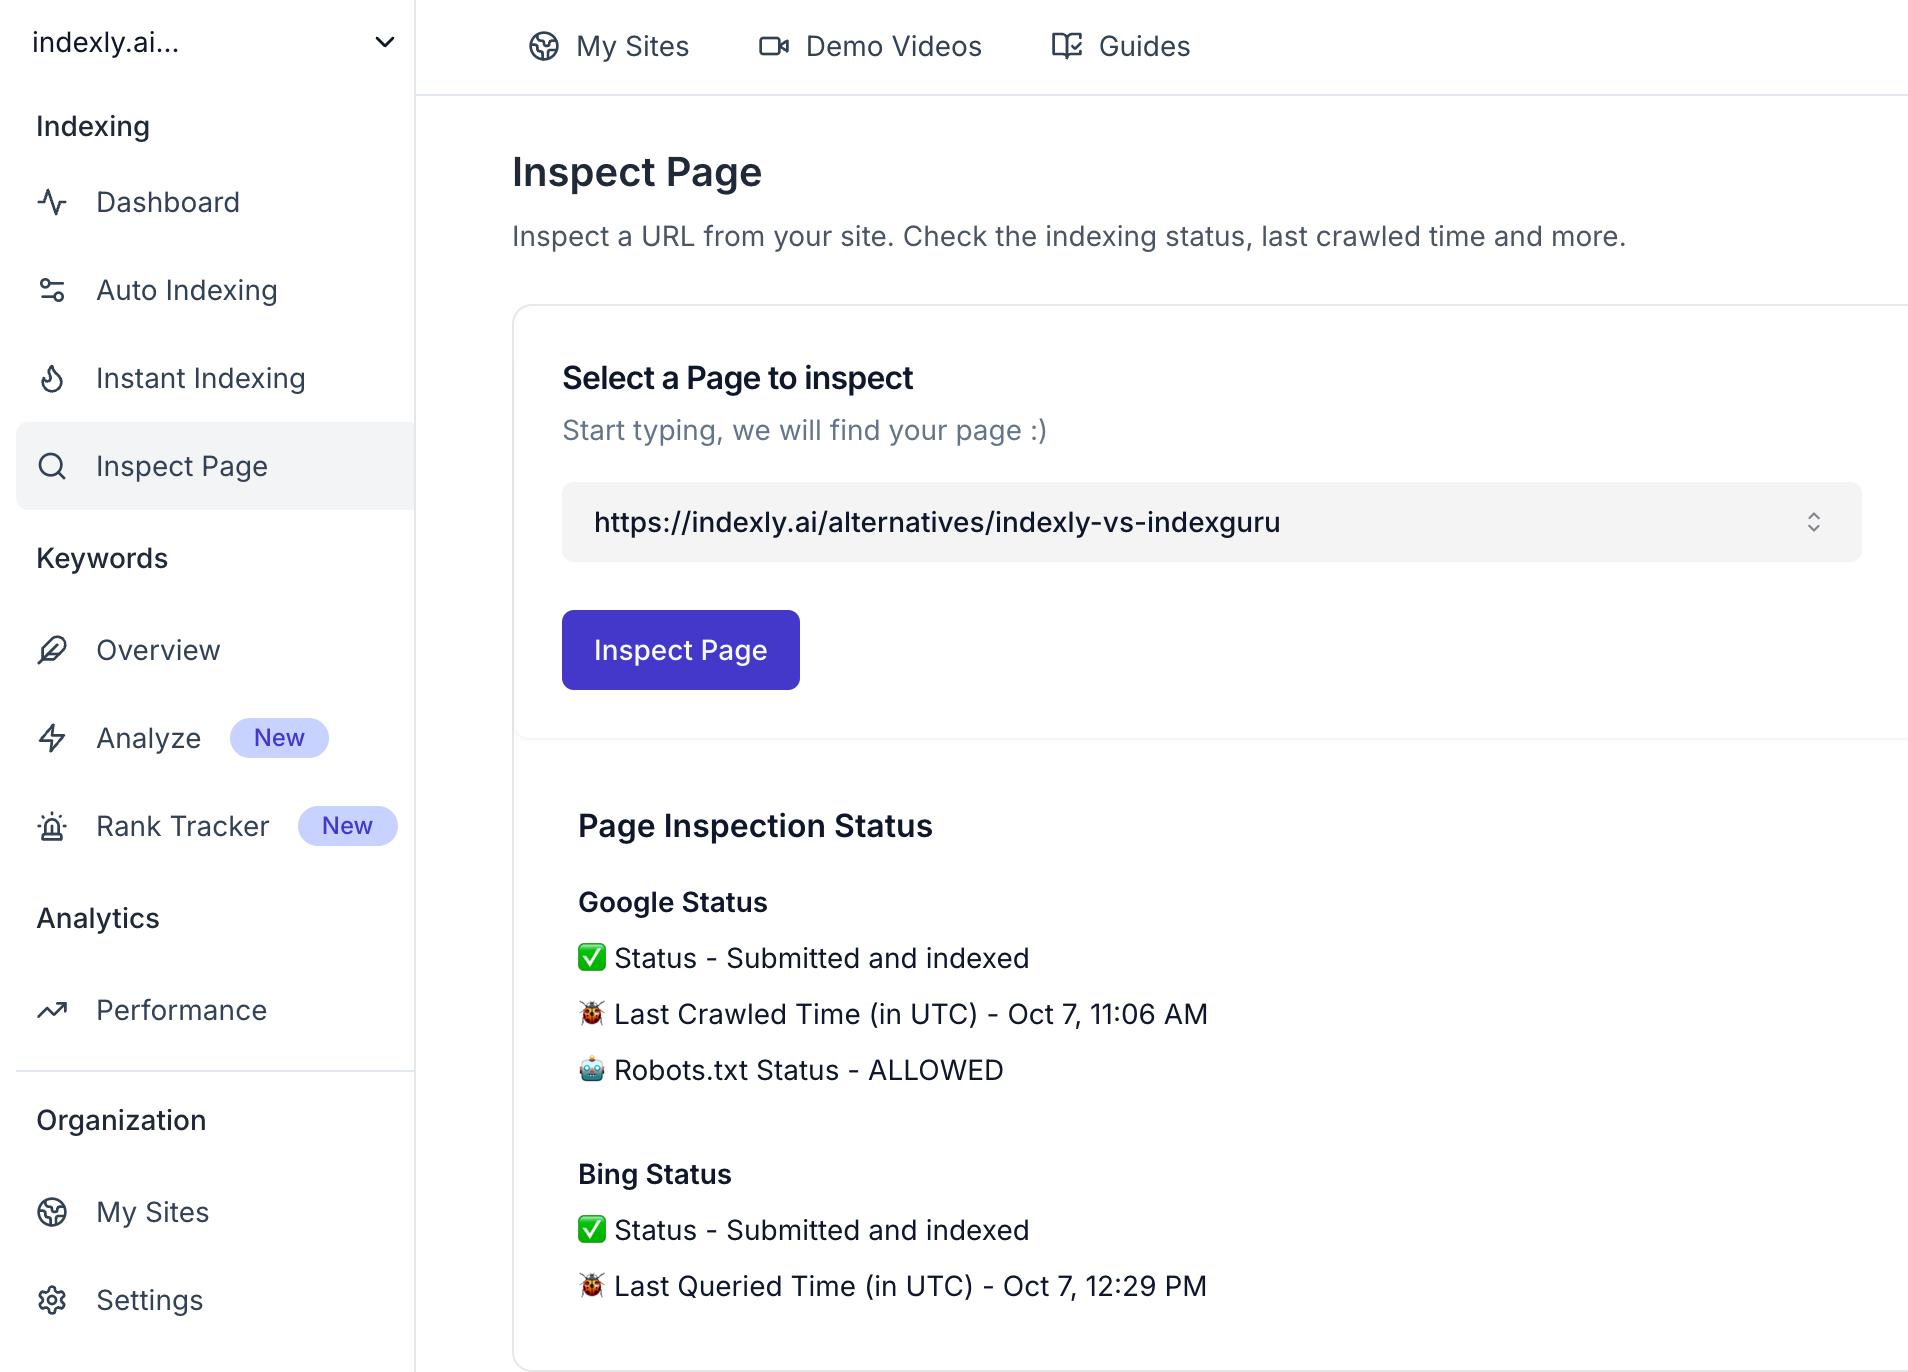
Task: Click the ladybug icon beside Last Crawled Time
Action: [x=592, y=1013]
